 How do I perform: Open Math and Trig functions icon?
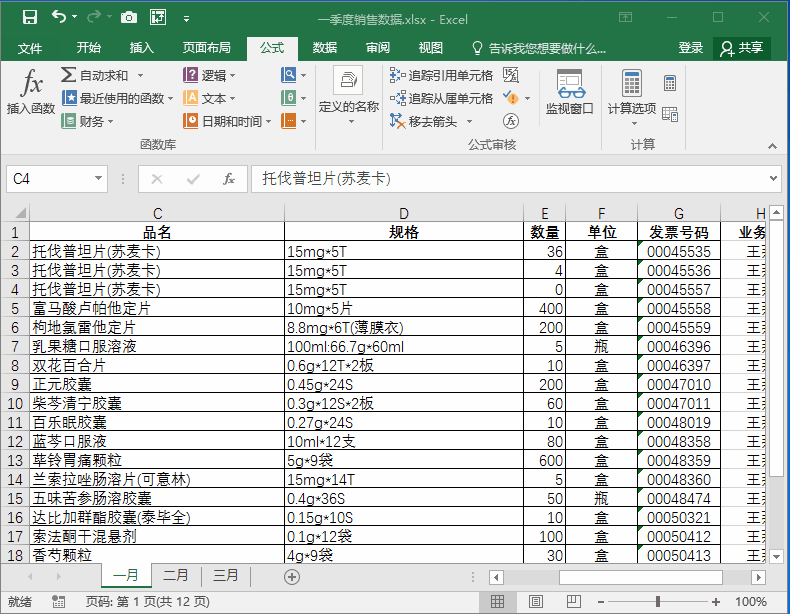pos(289,98)
